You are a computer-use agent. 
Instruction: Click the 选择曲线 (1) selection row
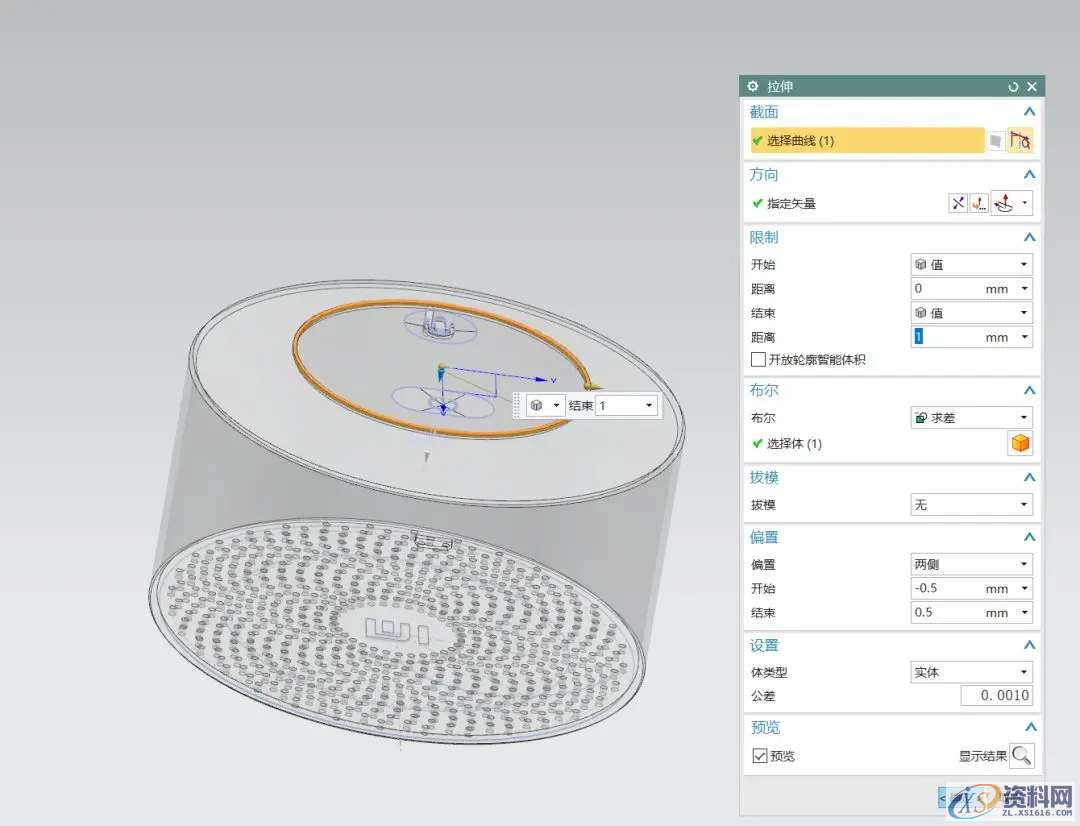[867, 141]
